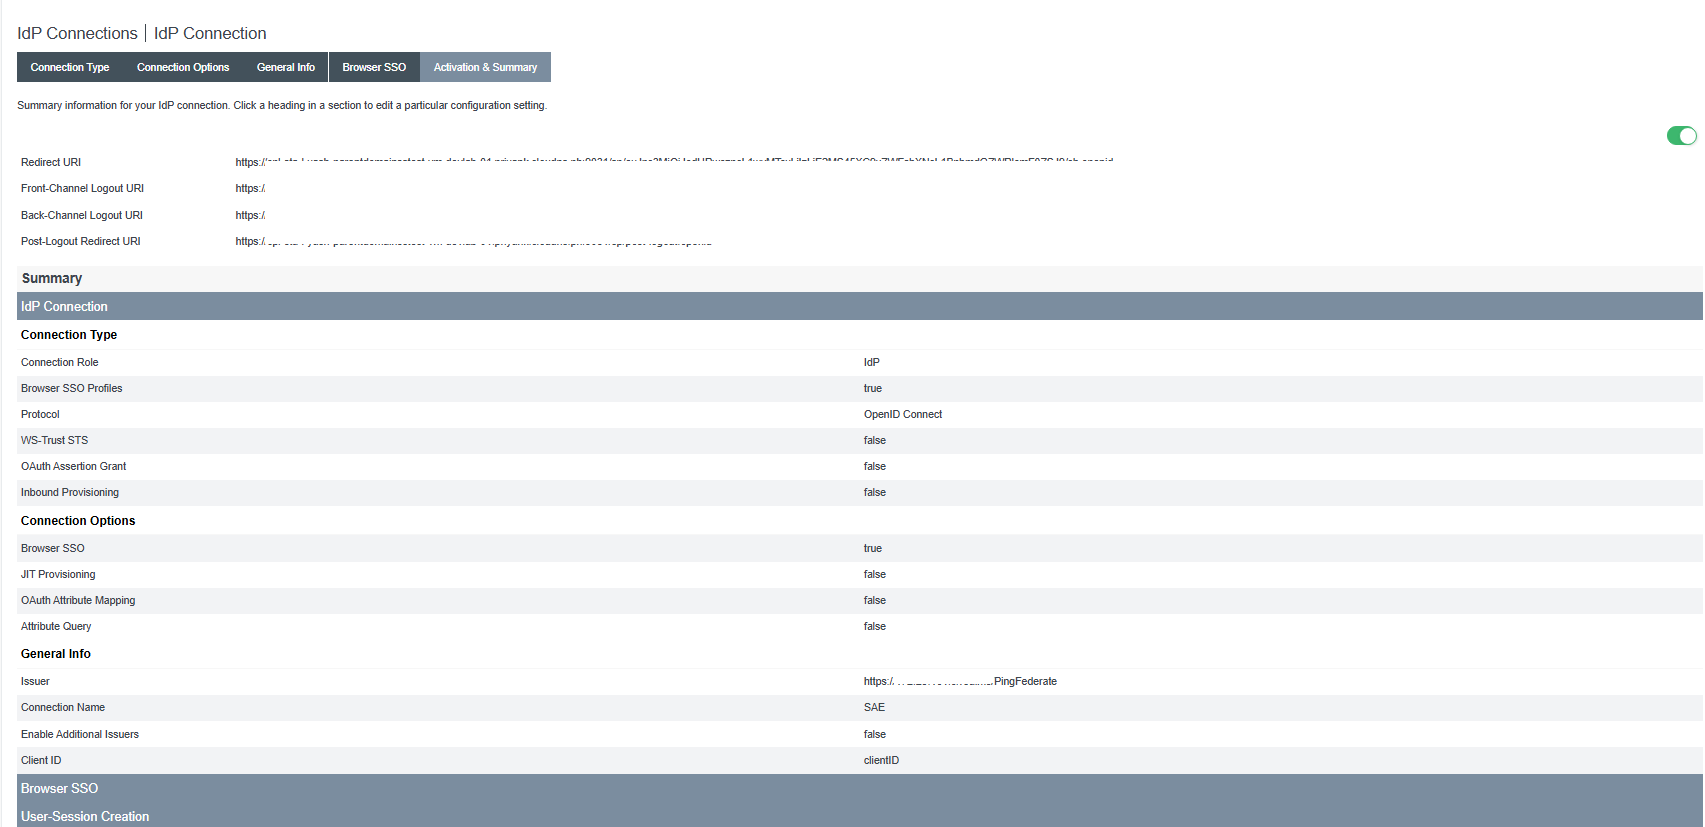This screenshot has height=827, width=1705.
Task: Click the Browser SSO section header bar
Action: pos(59,788)
